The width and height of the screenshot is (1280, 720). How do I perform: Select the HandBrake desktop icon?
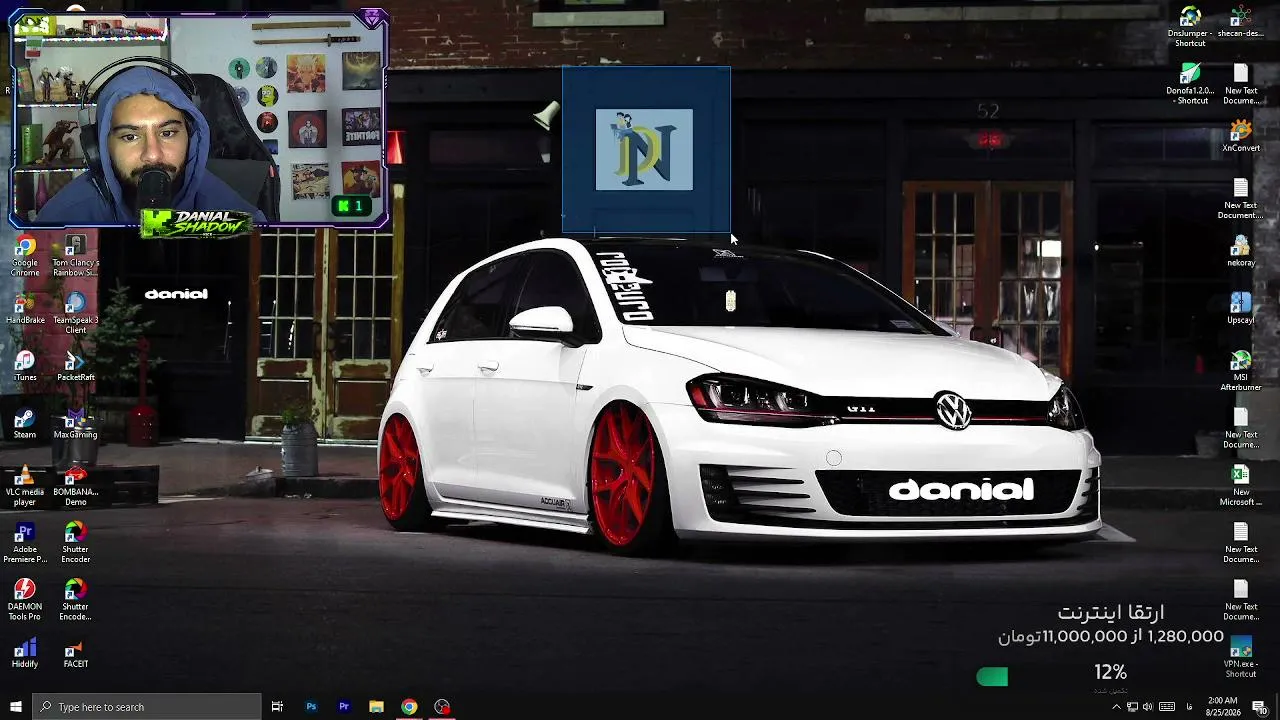point(25,309)
